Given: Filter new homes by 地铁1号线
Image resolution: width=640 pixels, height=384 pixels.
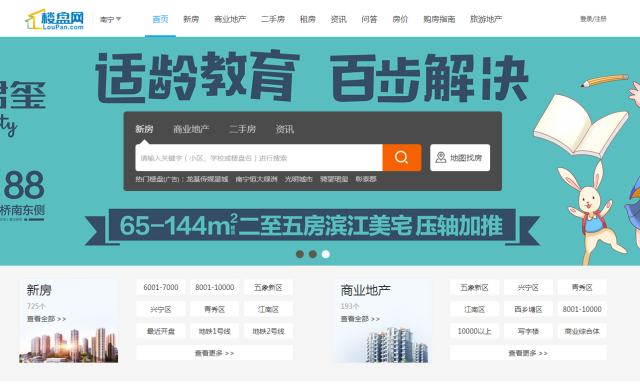Looking at the screenshot, I should pyautogui.click(x=214, y=331).
